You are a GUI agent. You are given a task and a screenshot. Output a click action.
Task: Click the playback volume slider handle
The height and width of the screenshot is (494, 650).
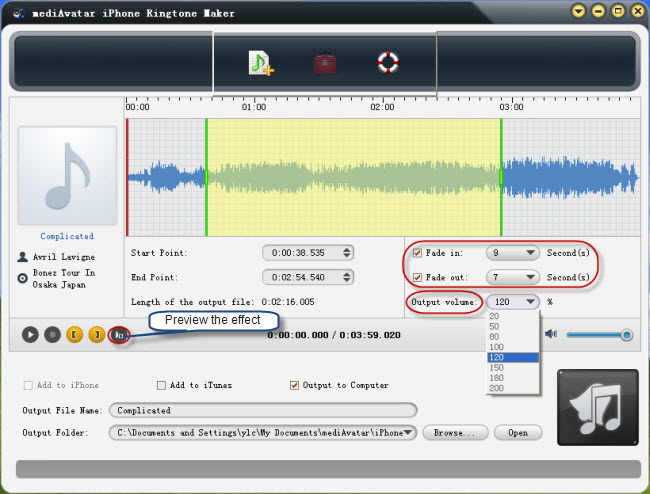(626, 335)
